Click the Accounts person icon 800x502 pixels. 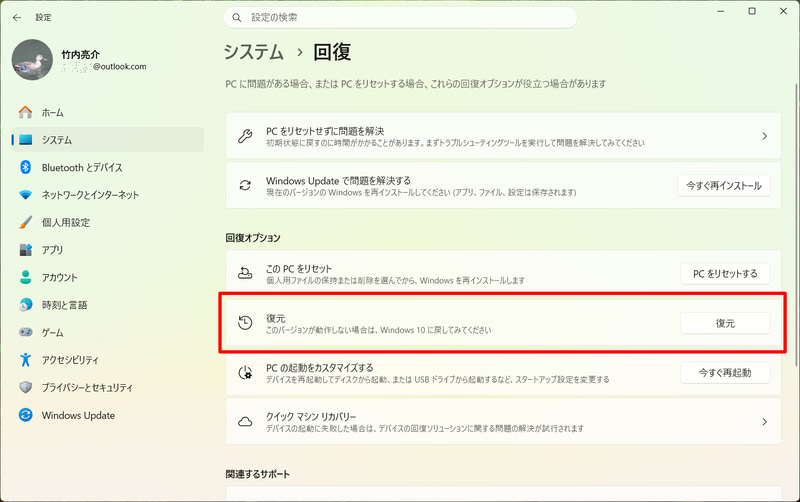pyautogui.click(x=26, y=277)
